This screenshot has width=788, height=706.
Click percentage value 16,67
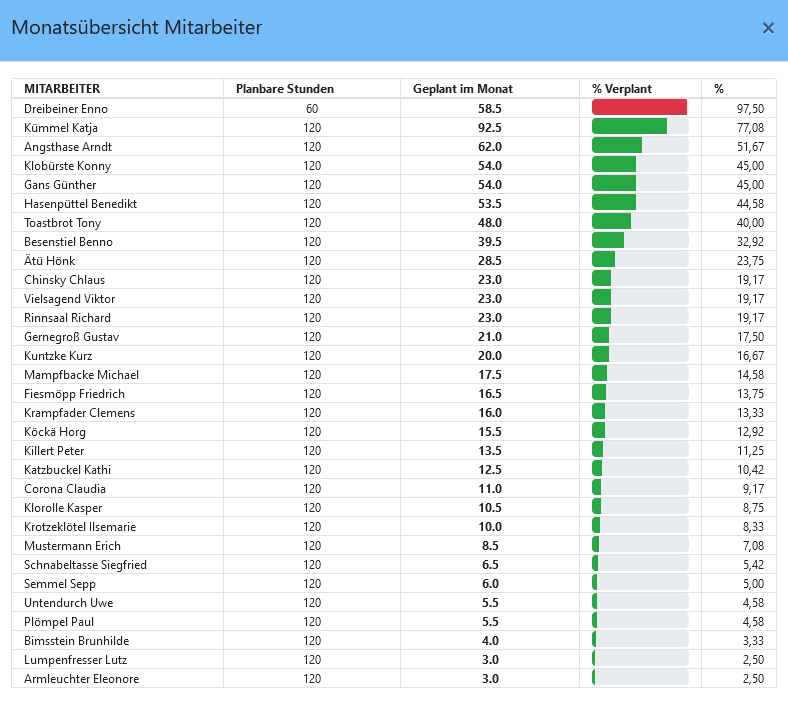pyautogui.click(x=750, y=356)
